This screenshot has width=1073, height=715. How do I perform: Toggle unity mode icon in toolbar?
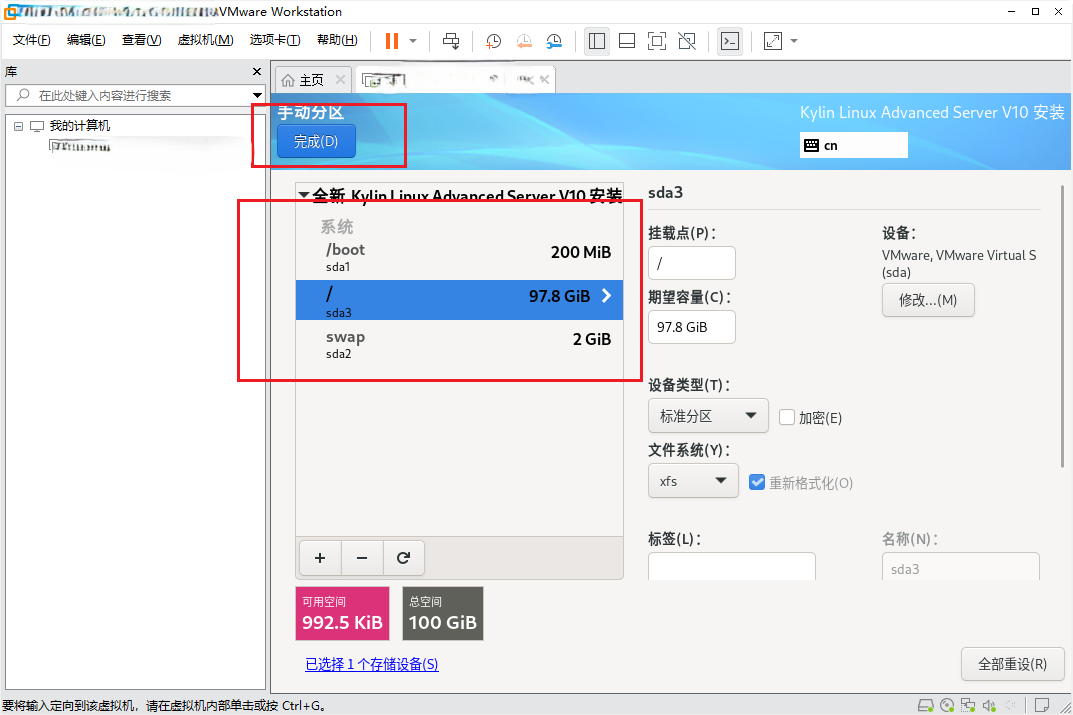tap(687, 41)
